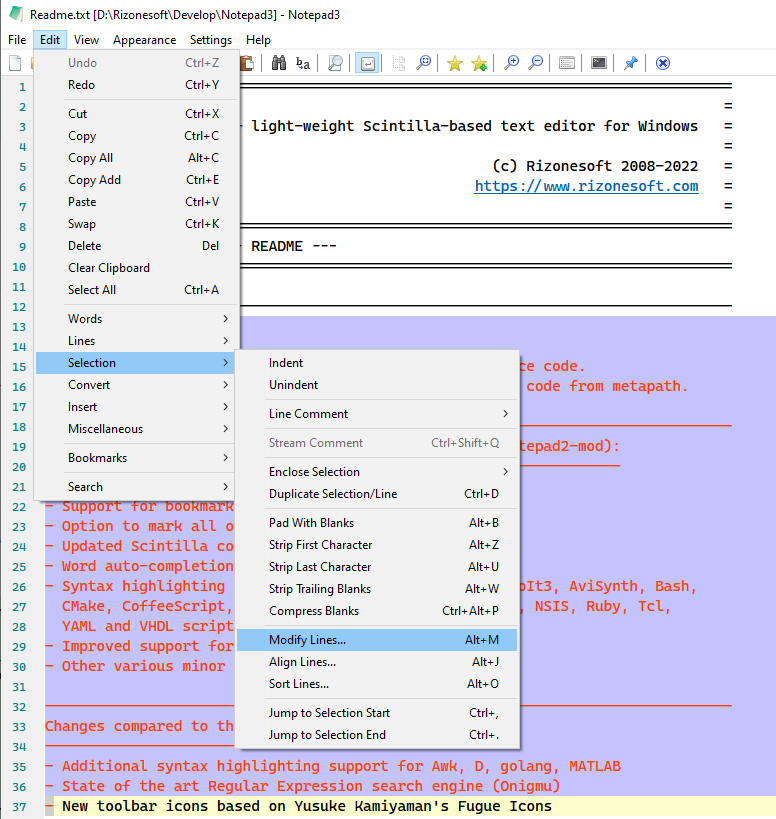Close the open Edit menu header
Viewport: 776px width, 819px height.
[x=50, y=40]
